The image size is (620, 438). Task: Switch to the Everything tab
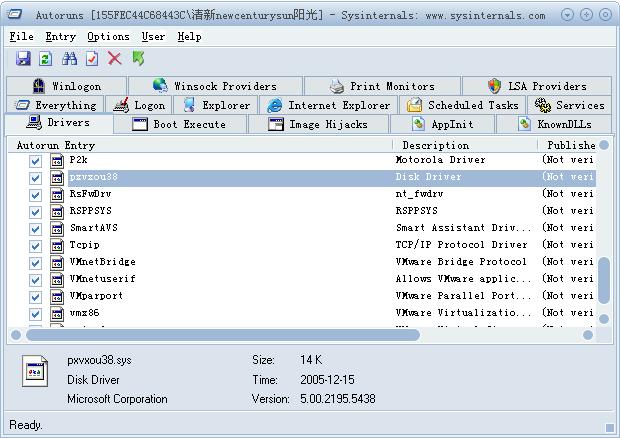55,105
